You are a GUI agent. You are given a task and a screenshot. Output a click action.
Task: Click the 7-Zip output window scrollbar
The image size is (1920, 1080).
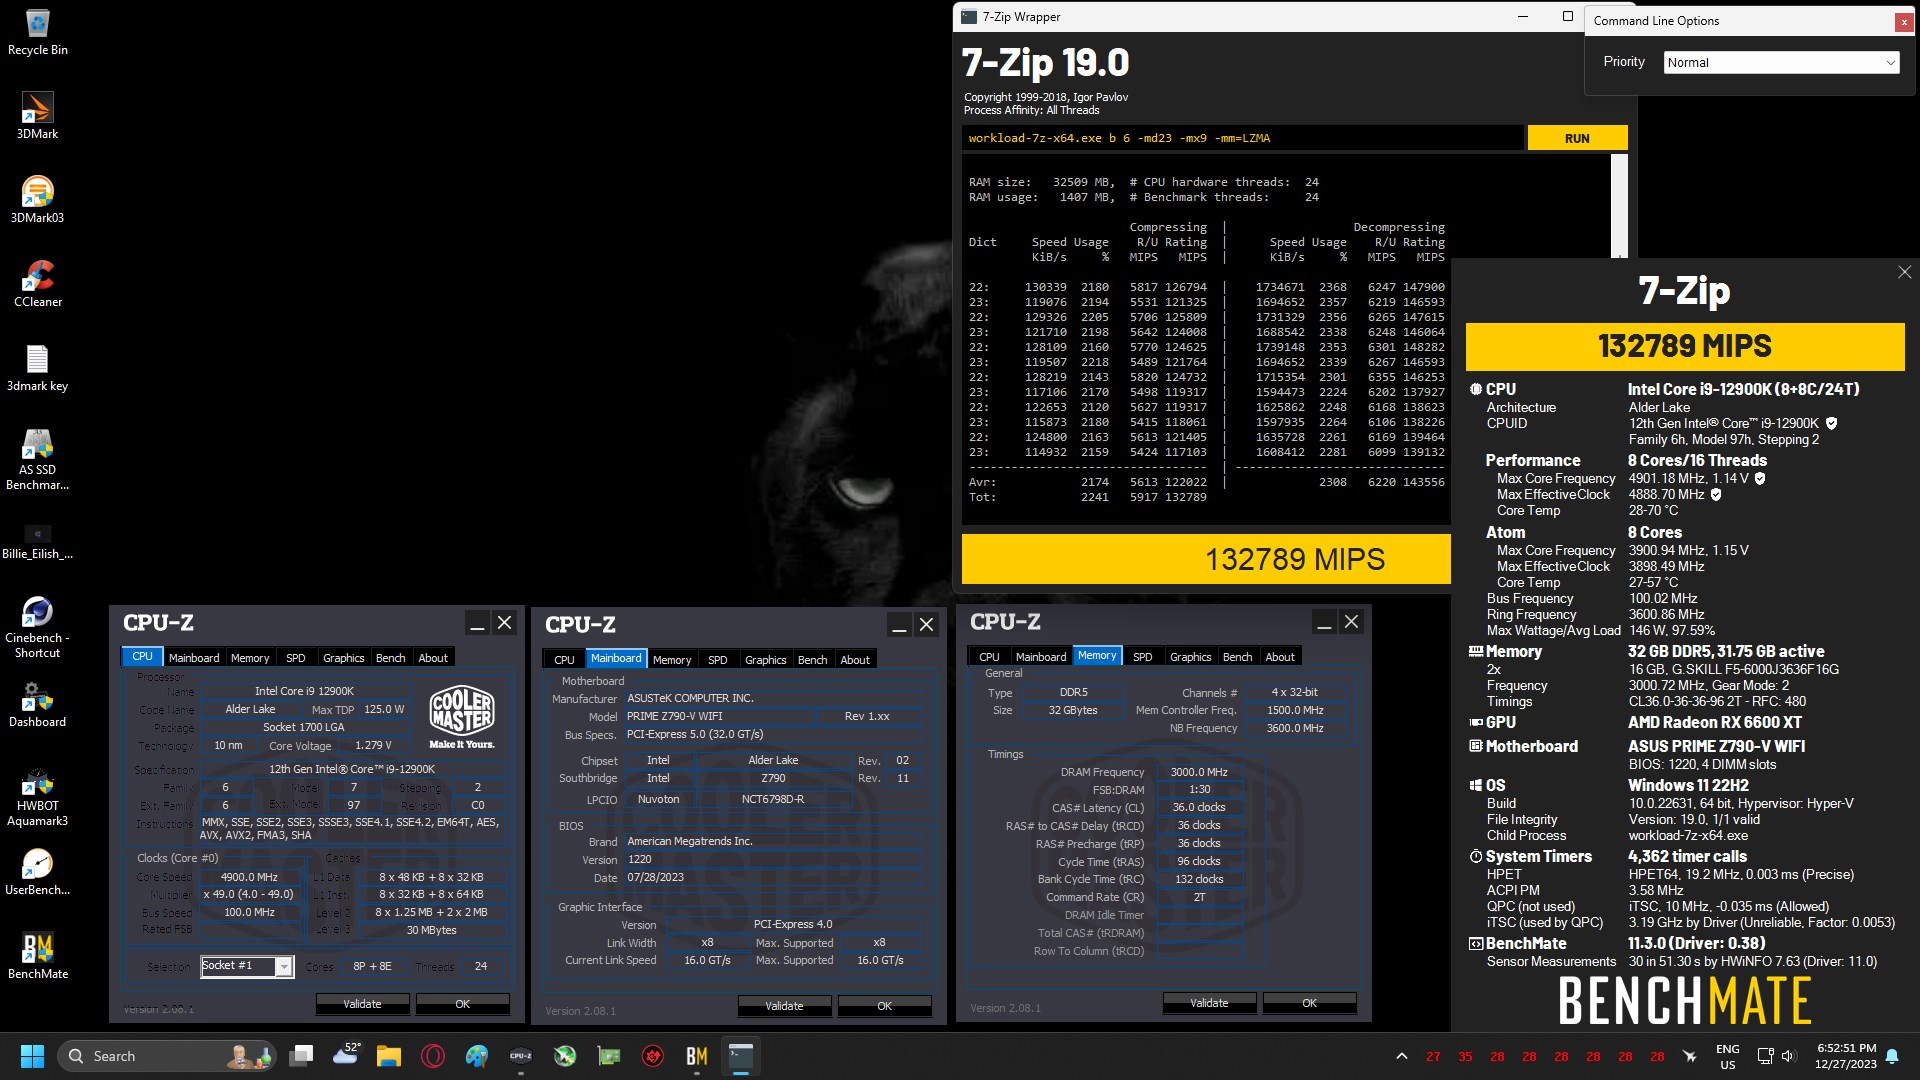[x=1619, y=206]
